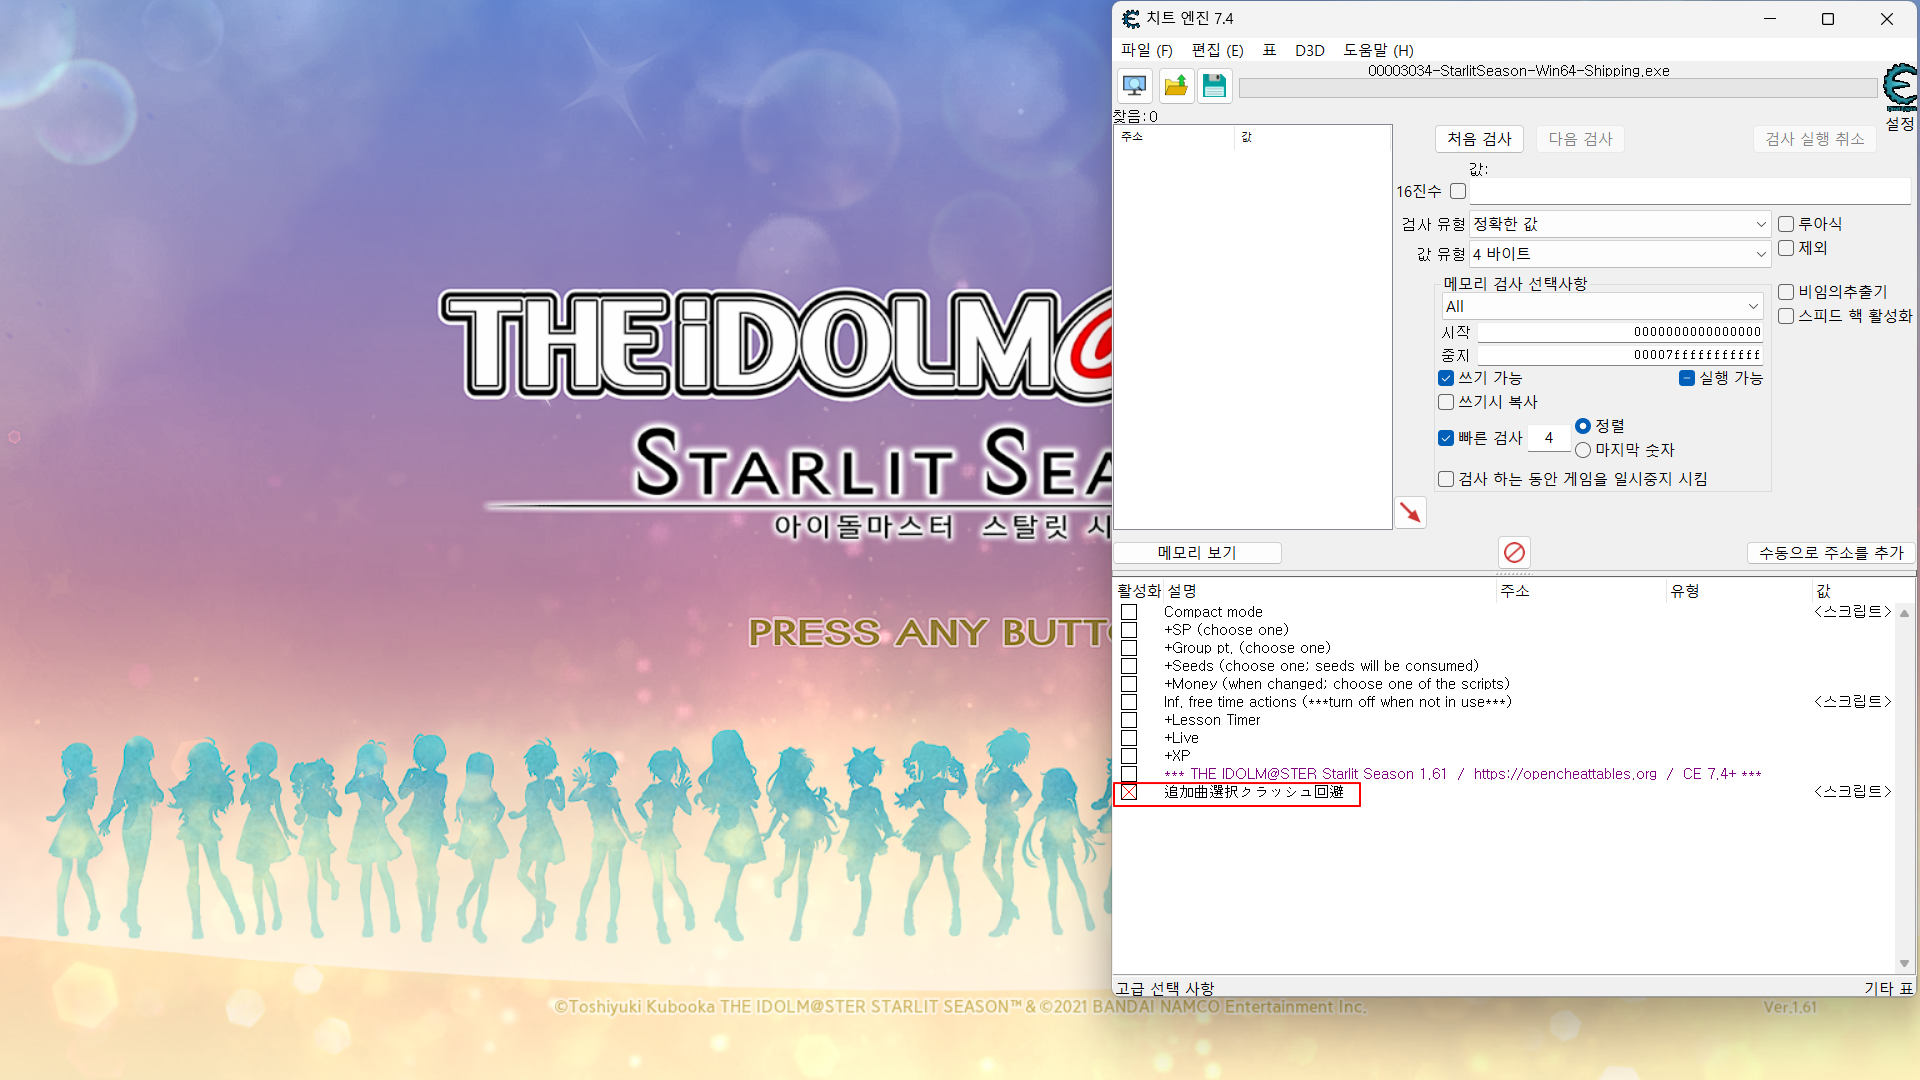
Task: Open the D3D menu
Action: pyautogui.click(x=1309, y=50)
